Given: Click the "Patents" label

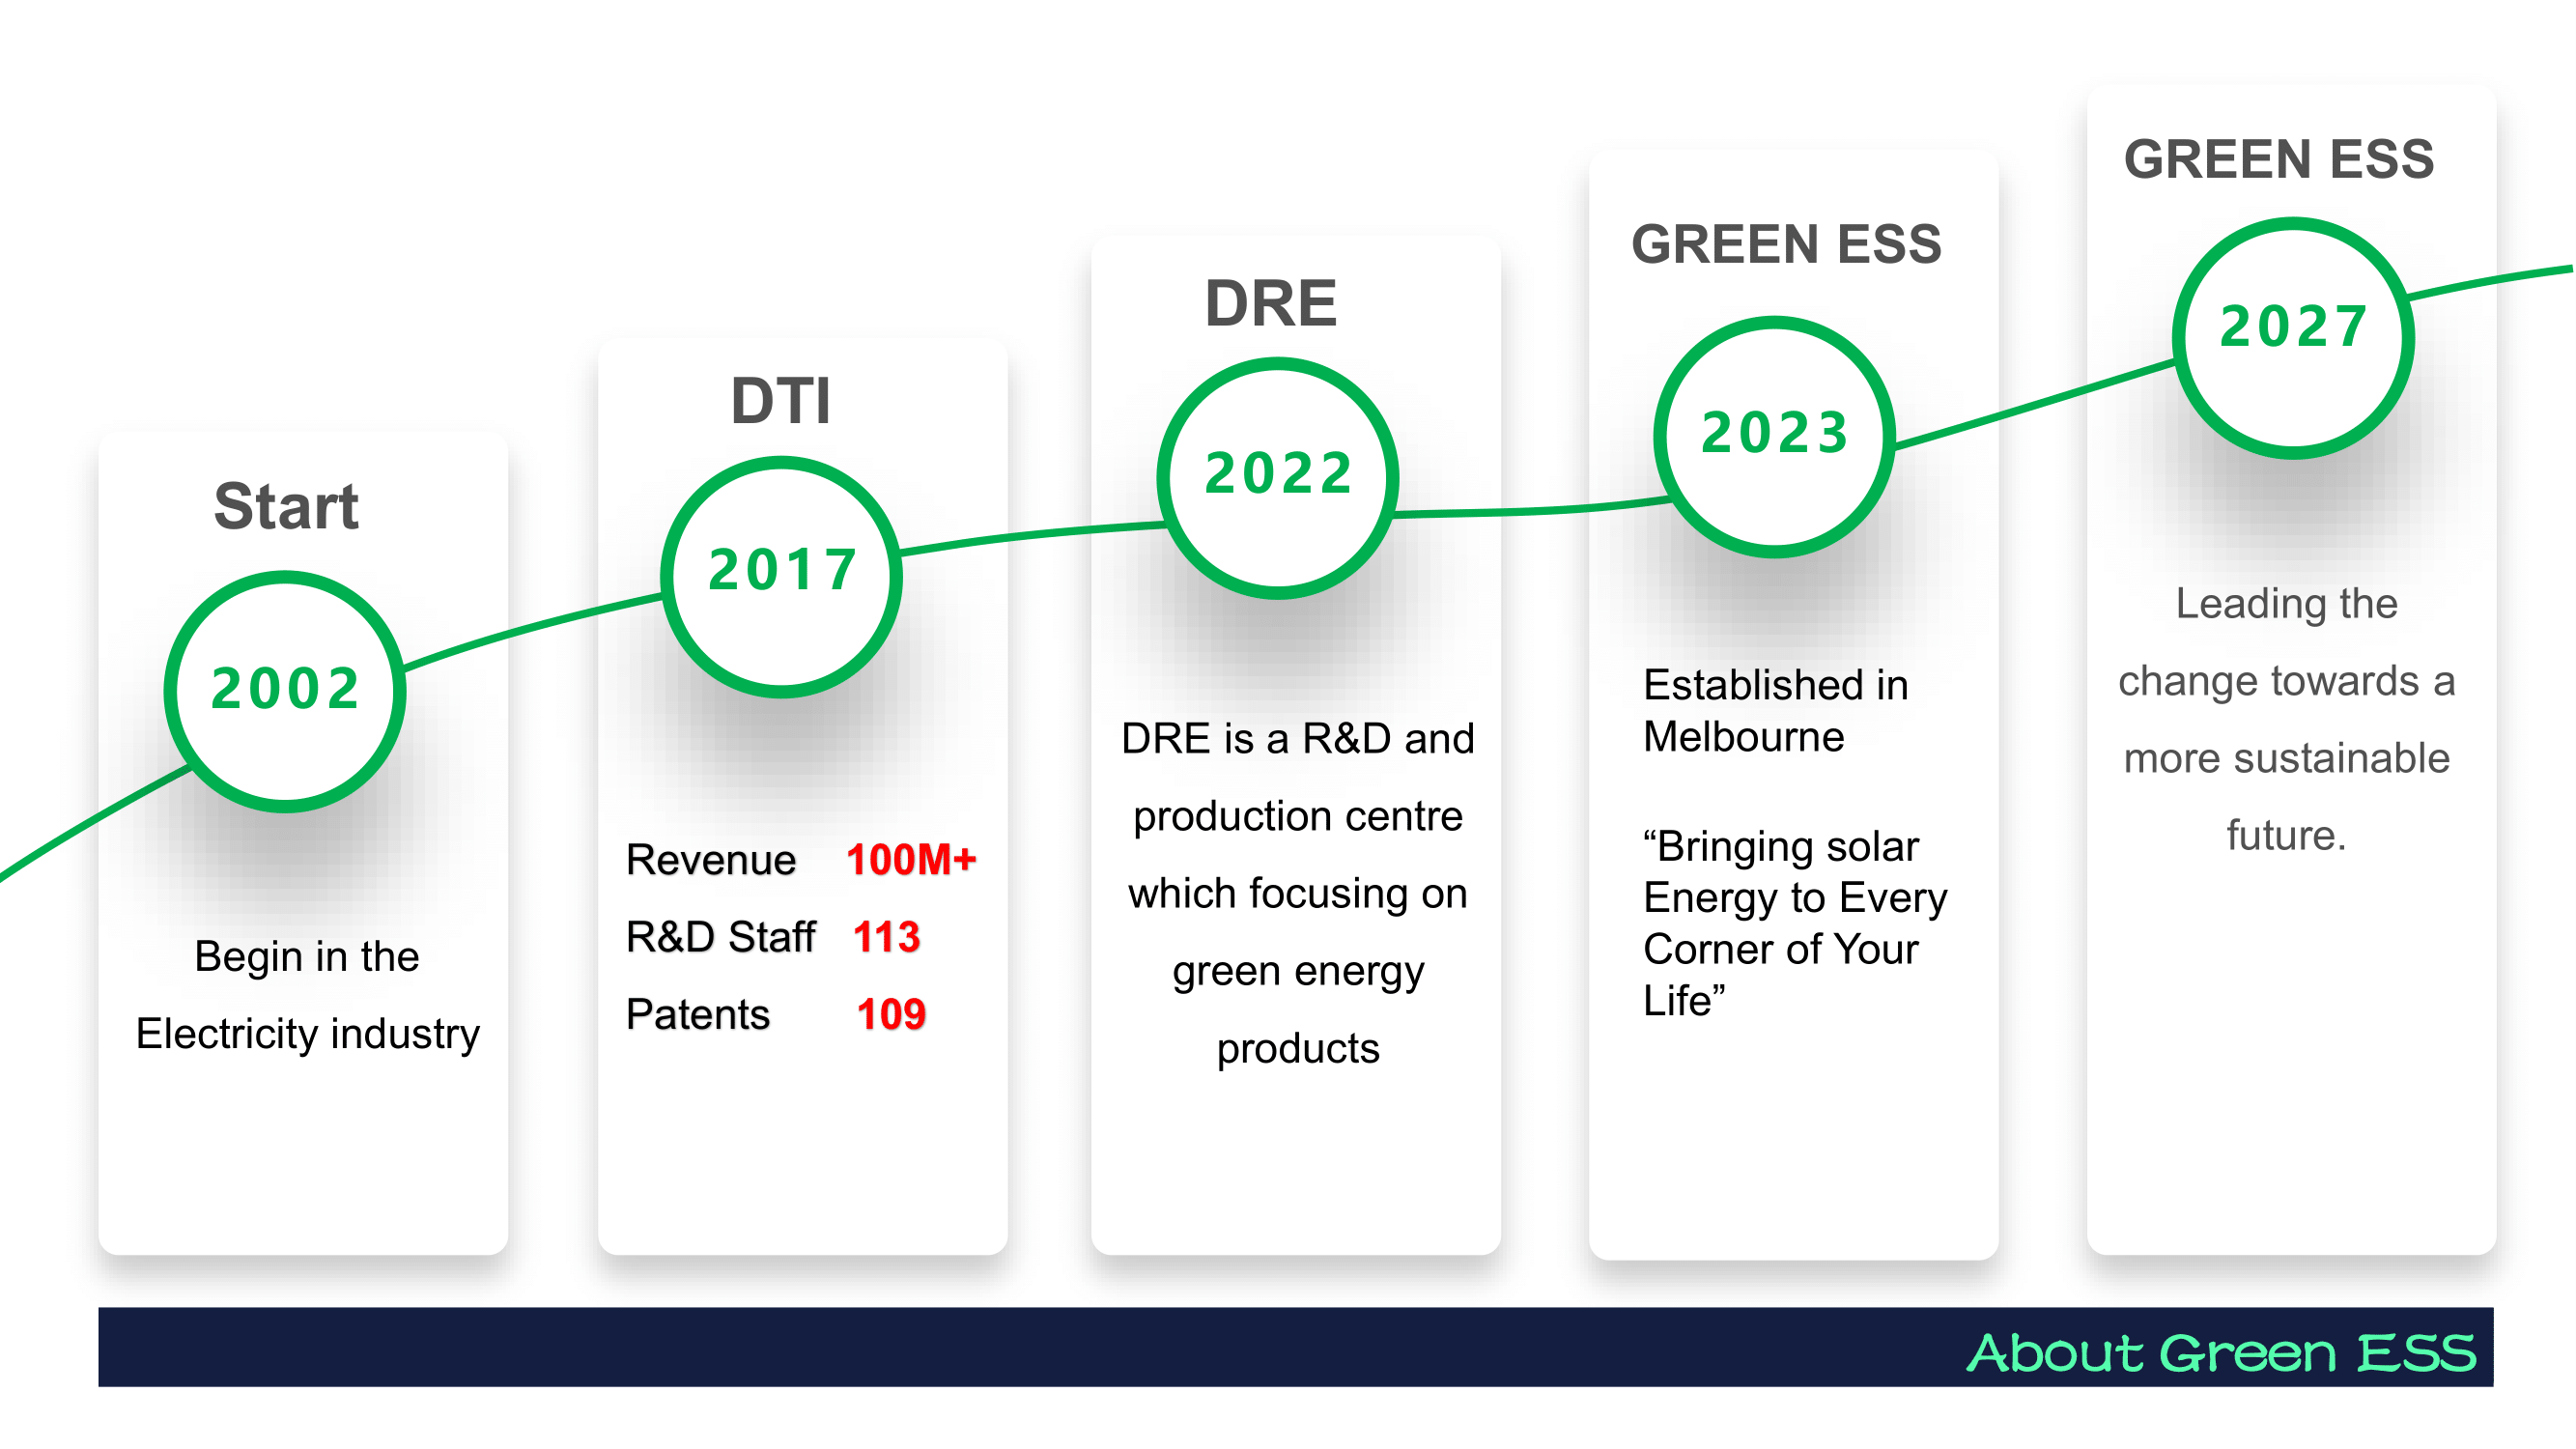Looking at the screenshot, I should pyautogui.click(x=698, y=1014).
